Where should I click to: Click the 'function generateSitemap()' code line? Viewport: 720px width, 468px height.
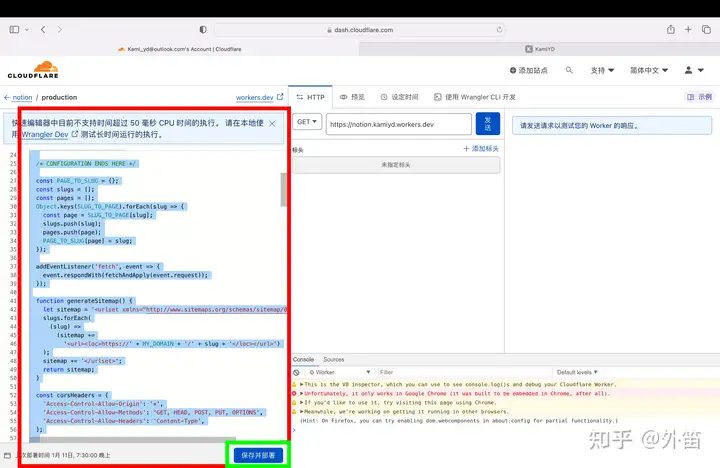tap(84, 301)
